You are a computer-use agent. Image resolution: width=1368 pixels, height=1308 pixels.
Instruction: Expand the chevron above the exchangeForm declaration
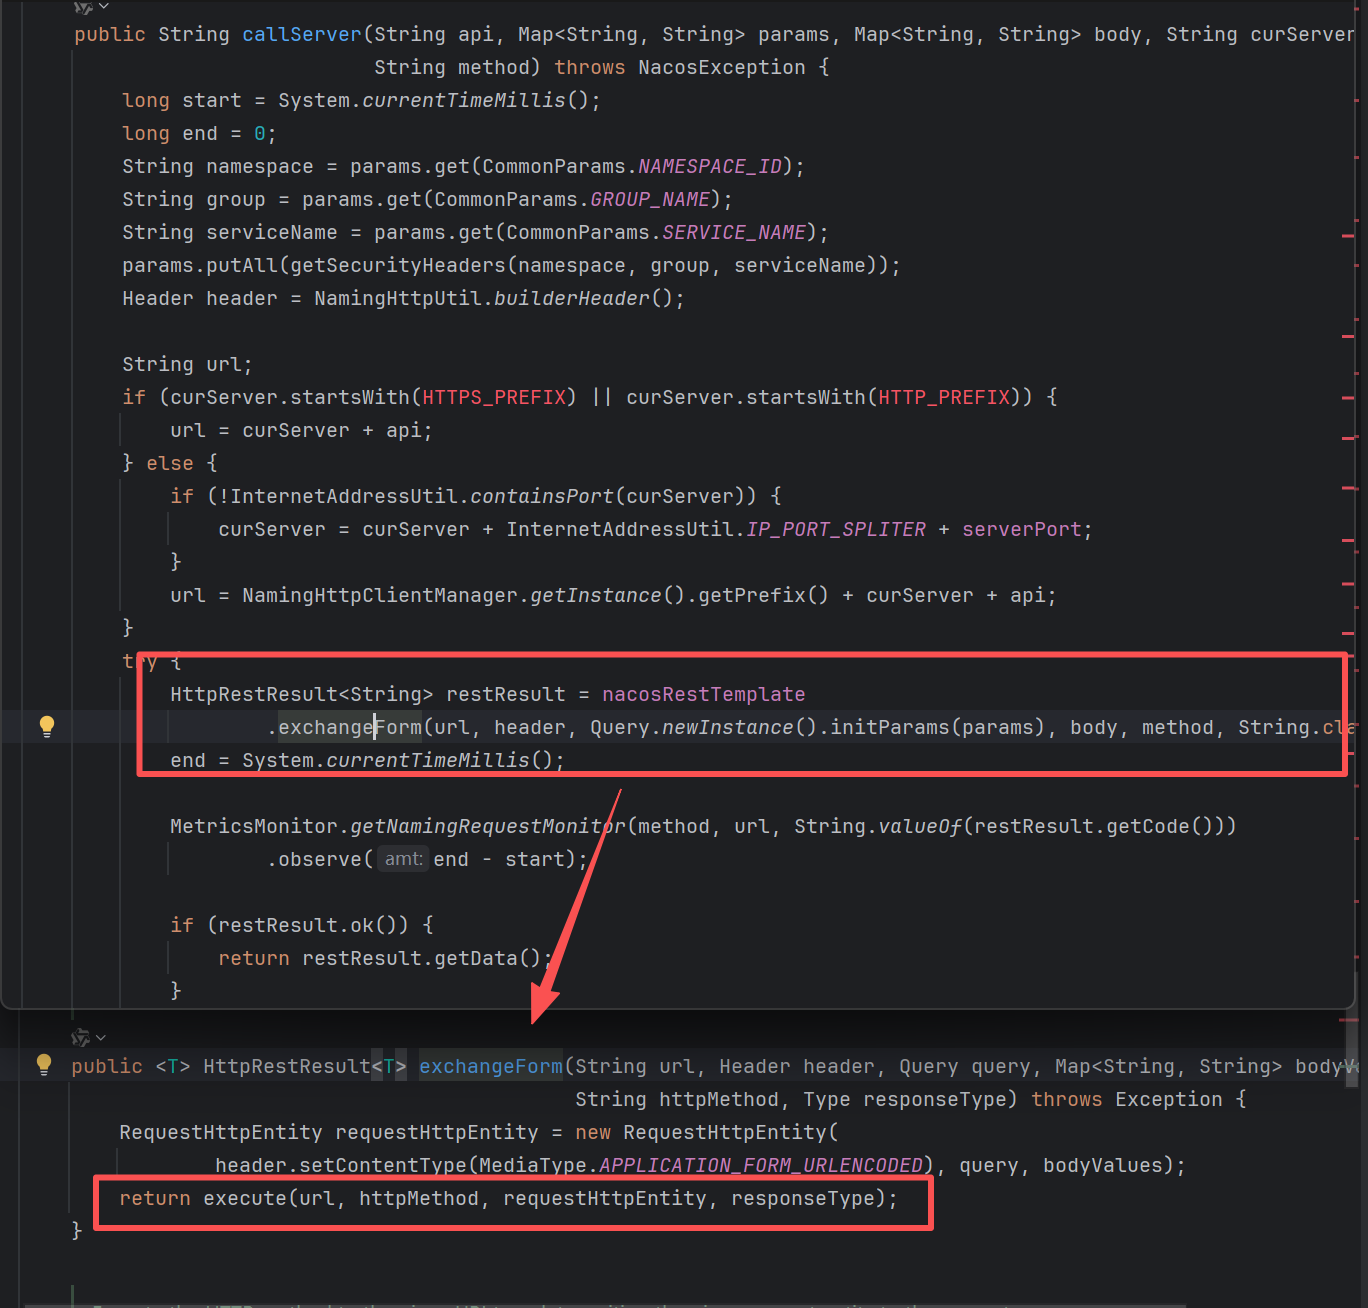[101, 1038]
